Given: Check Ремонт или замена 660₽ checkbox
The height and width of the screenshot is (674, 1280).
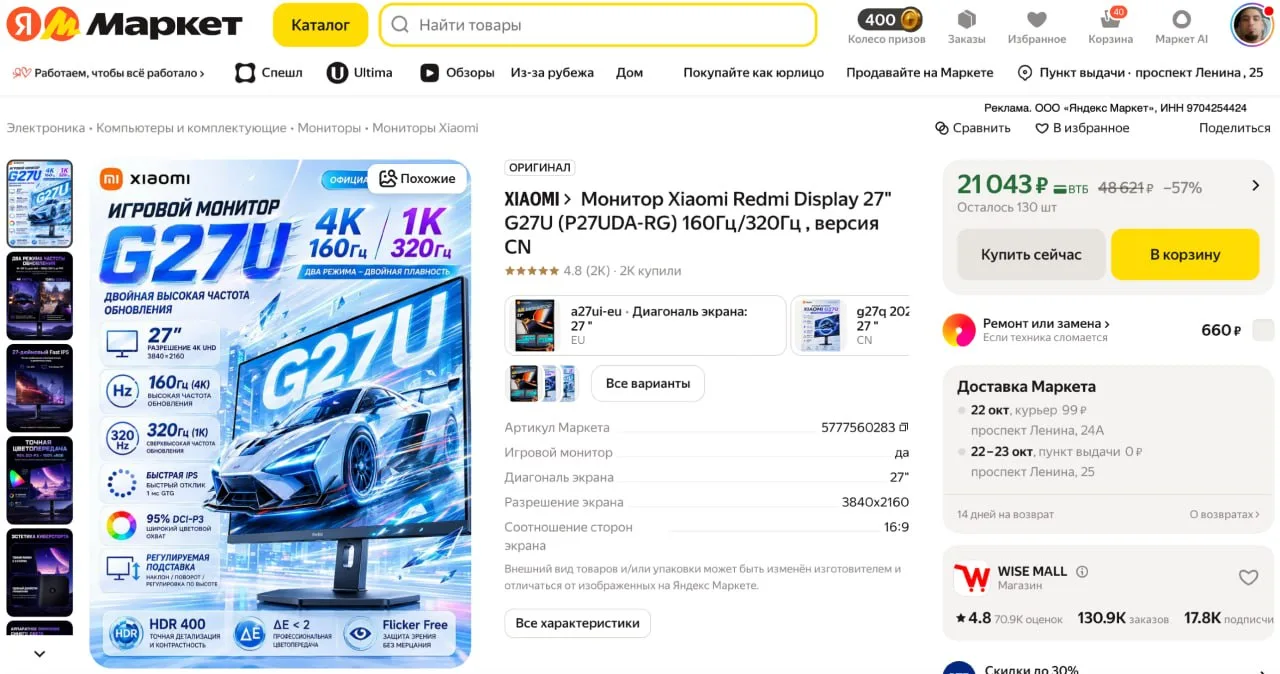Looking at the screenshot, I should point(1263,330).
